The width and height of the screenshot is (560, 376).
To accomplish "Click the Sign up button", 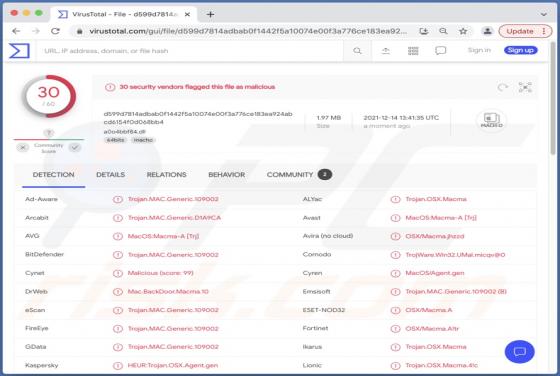I will [521, 50].
